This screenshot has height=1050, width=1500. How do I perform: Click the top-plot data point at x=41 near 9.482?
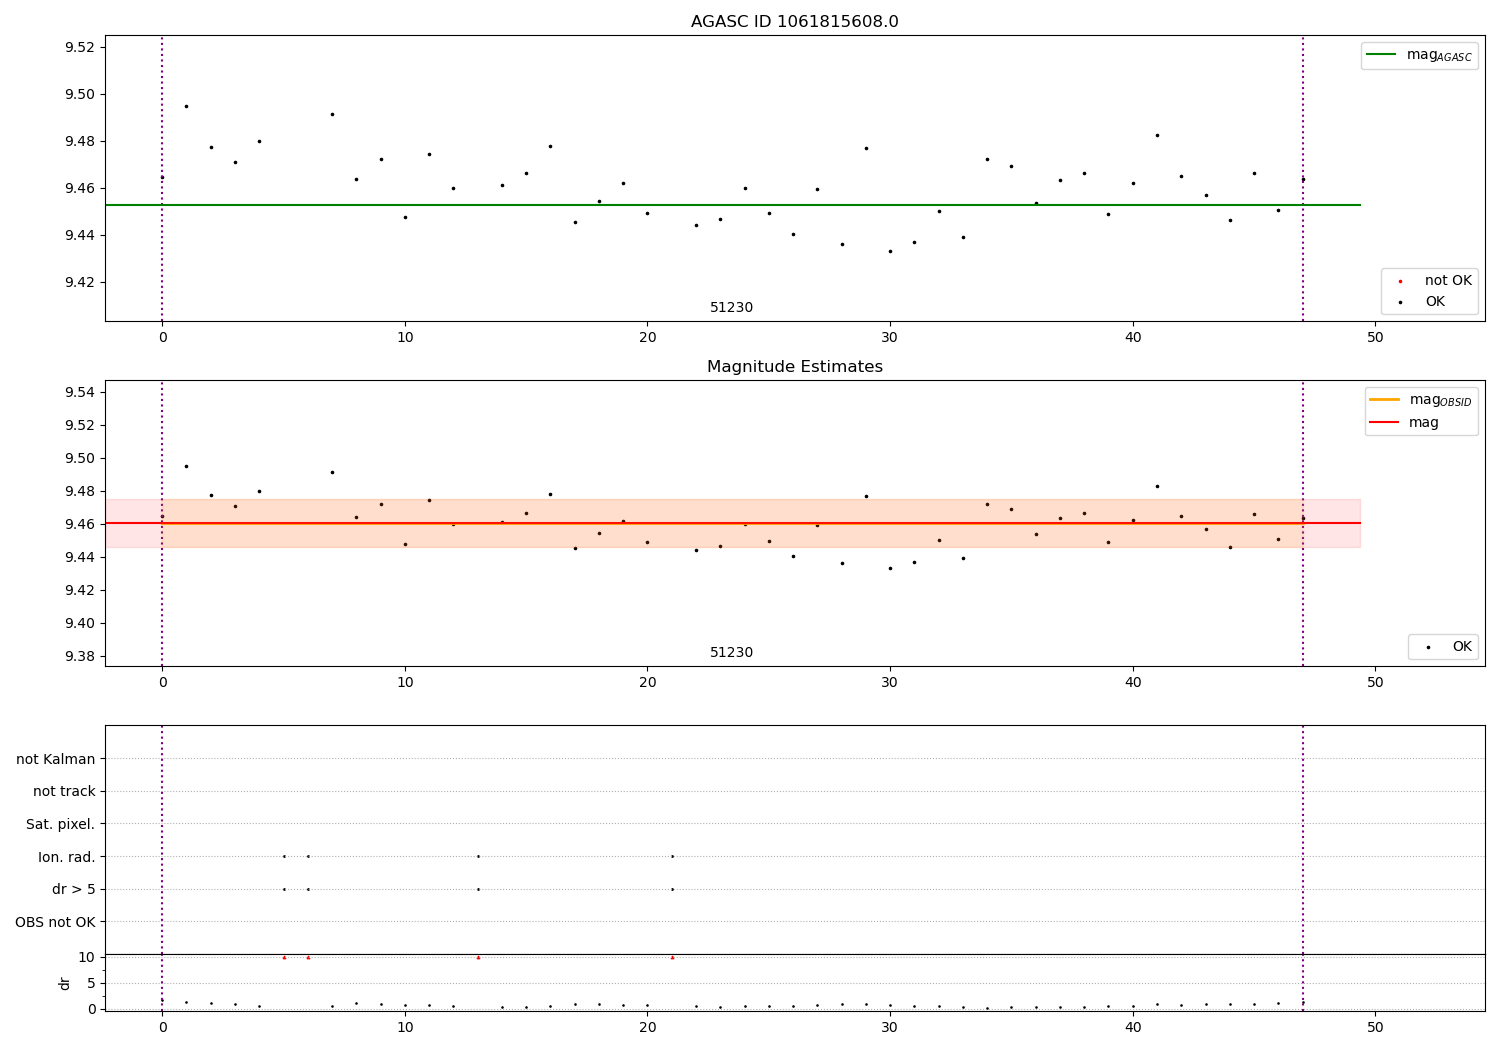[1157, 135]
